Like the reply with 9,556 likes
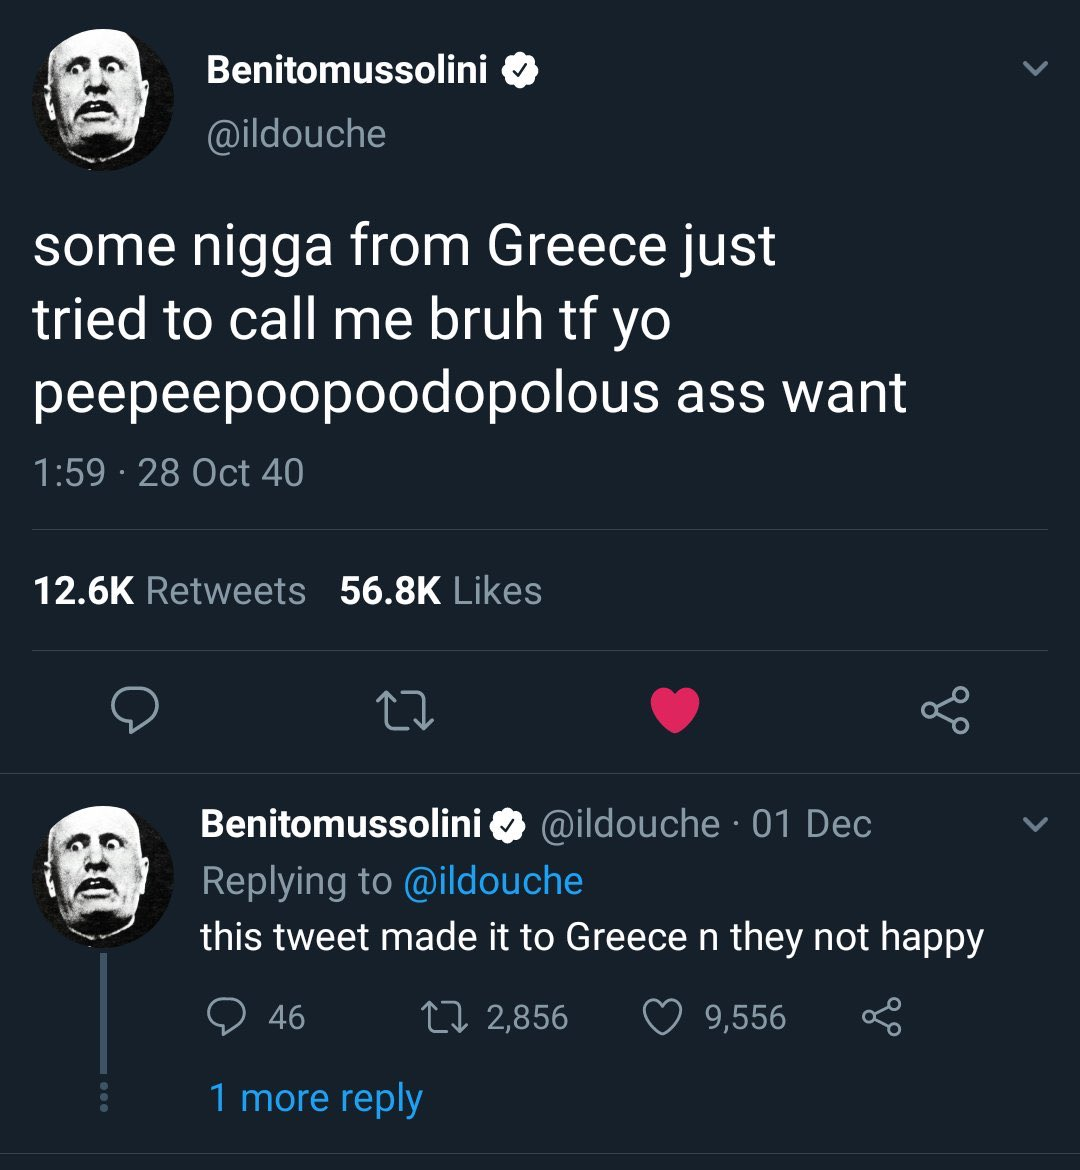 pyautogui.click(x=662, y=1017)
